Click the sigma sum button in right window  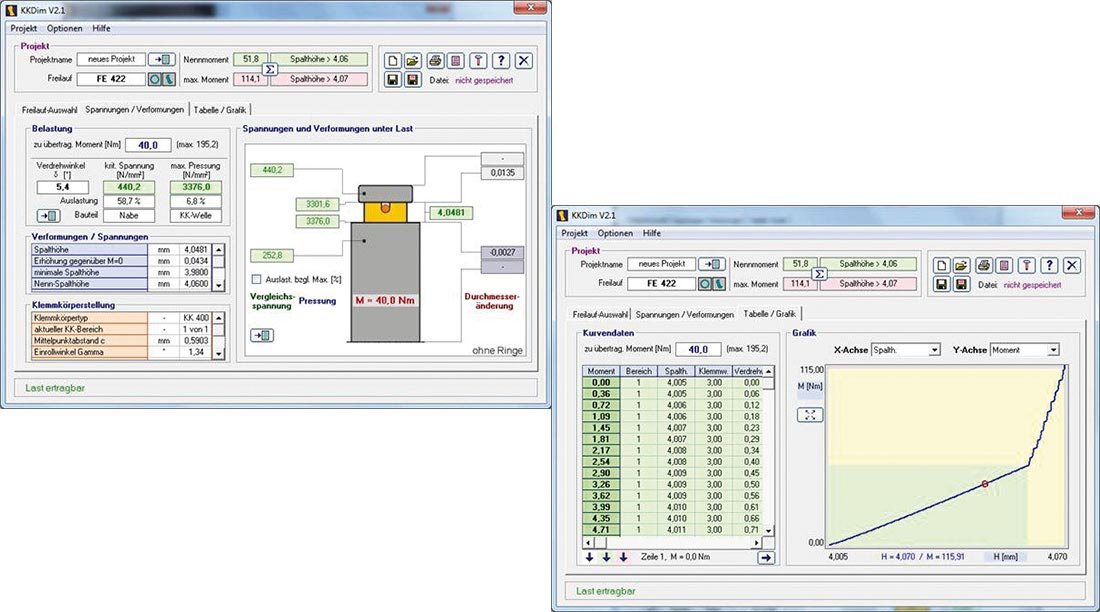pos(819,274)
